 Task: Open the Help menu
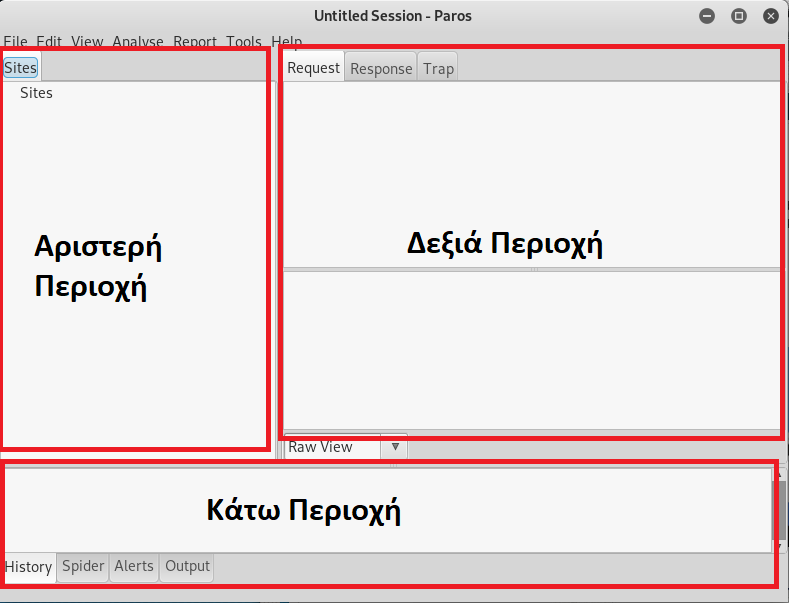287,41
